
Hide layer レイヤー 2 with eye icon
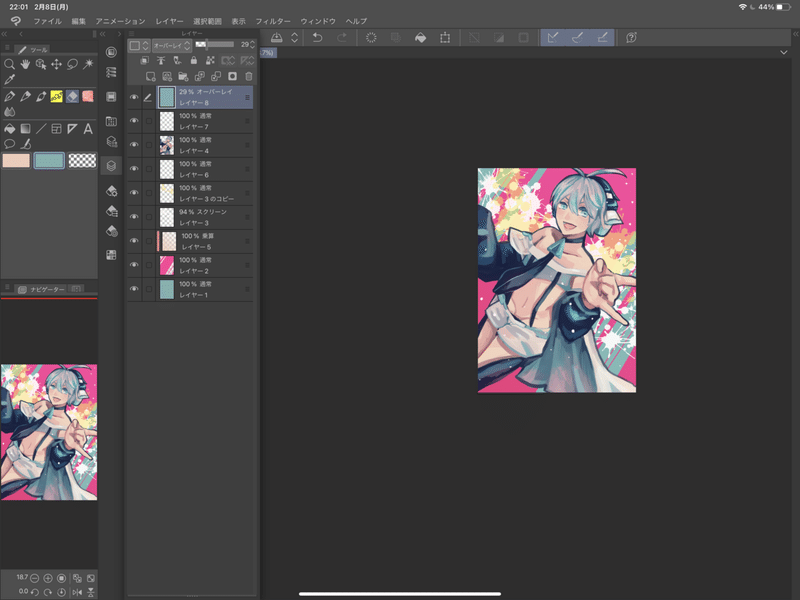click(x=134, y=265)
